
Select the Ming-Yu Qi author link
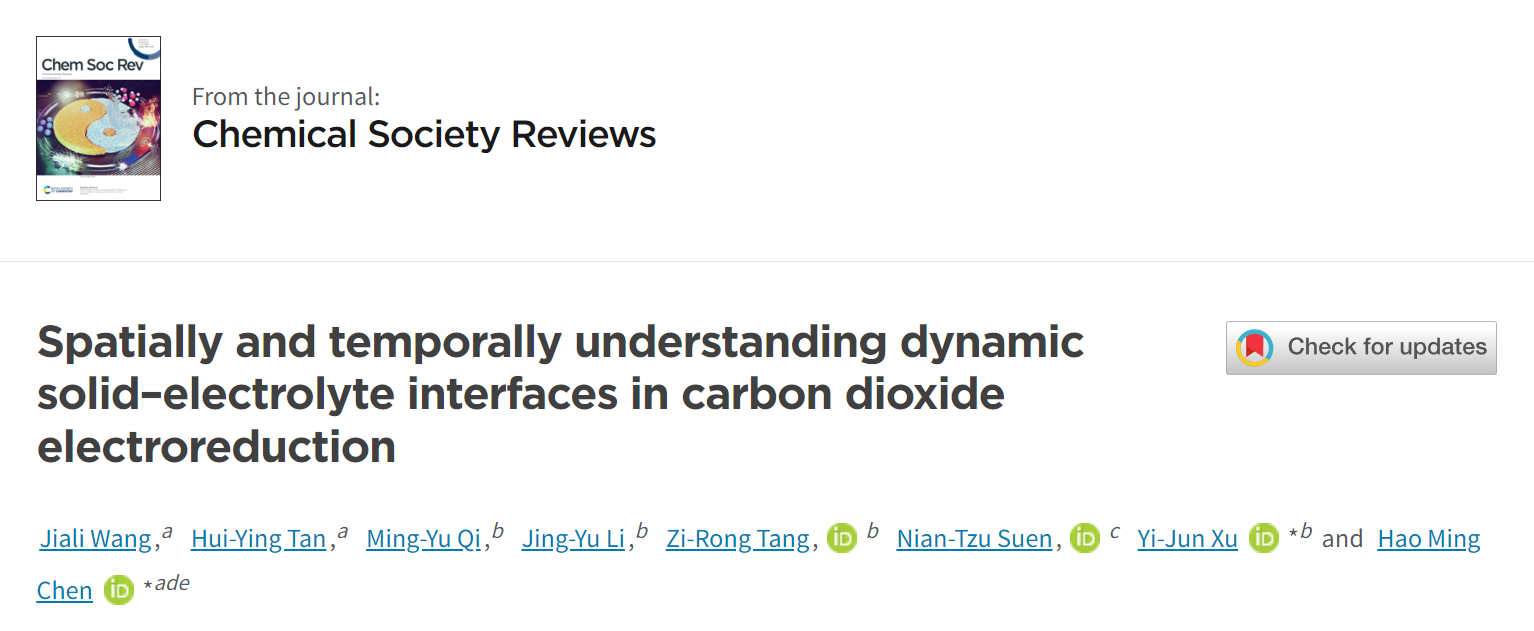point(424,539)
